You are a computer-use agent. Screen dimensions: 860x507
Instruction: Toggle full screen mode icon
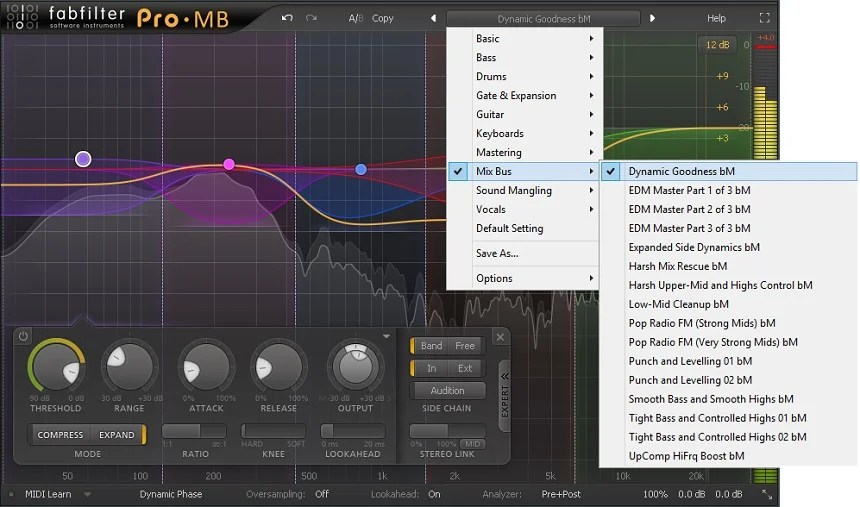coord(765,18)
